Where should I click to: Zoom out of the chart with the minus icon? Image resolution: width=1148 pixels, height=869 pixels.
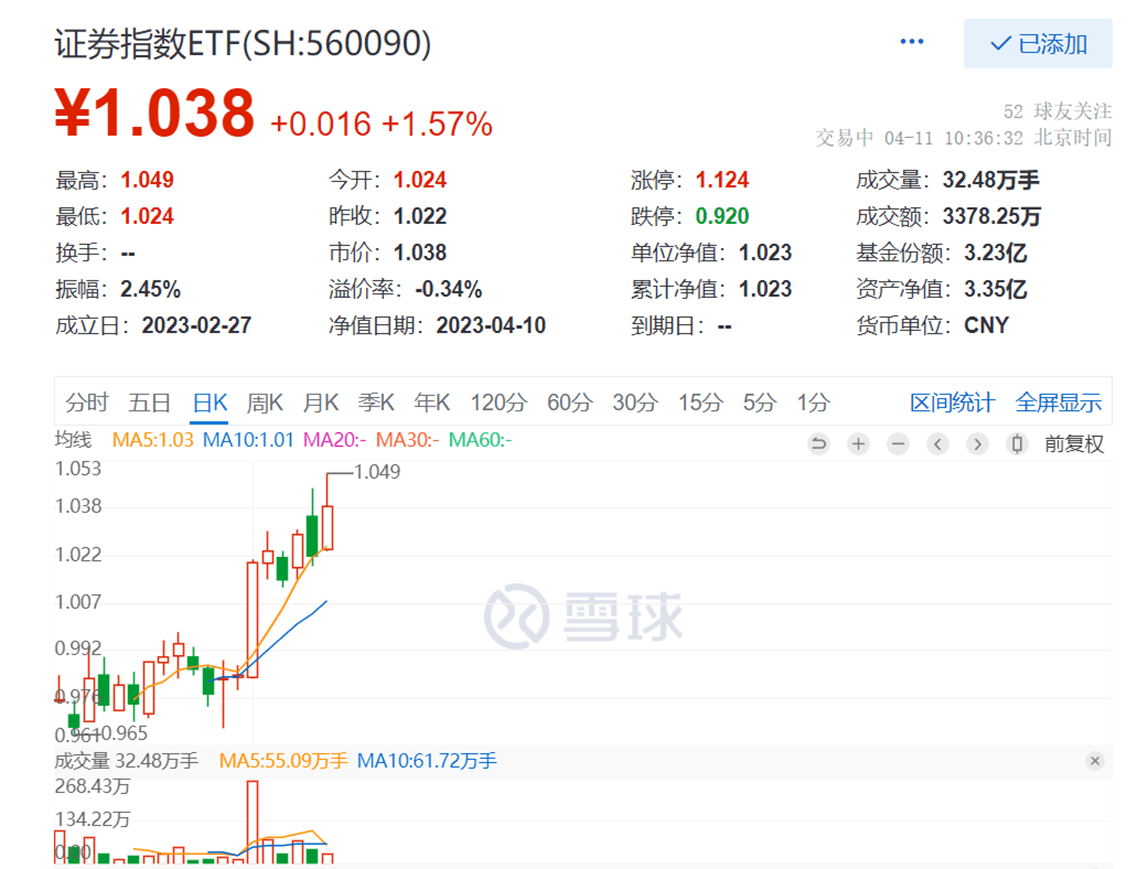pyautogui.click(x=898, y=443)
